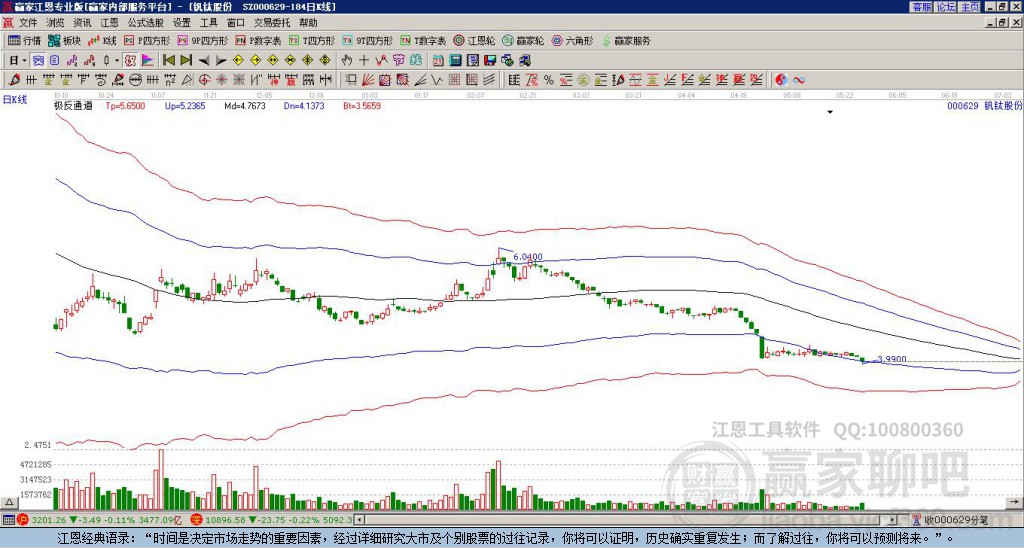1024x548 pixels.
Task: Select the red fan lines tool
Action: click(368, 80)
